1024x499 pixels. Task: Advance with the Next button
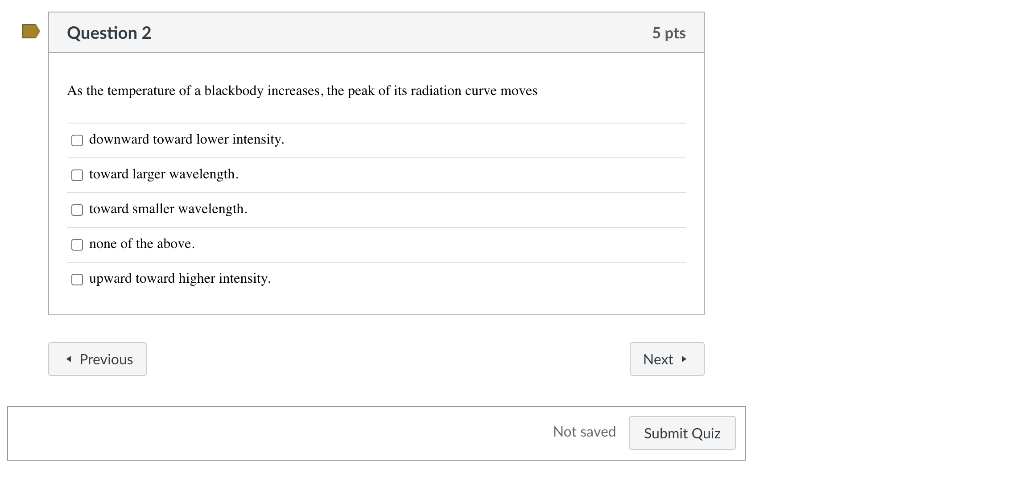point(666,359)
